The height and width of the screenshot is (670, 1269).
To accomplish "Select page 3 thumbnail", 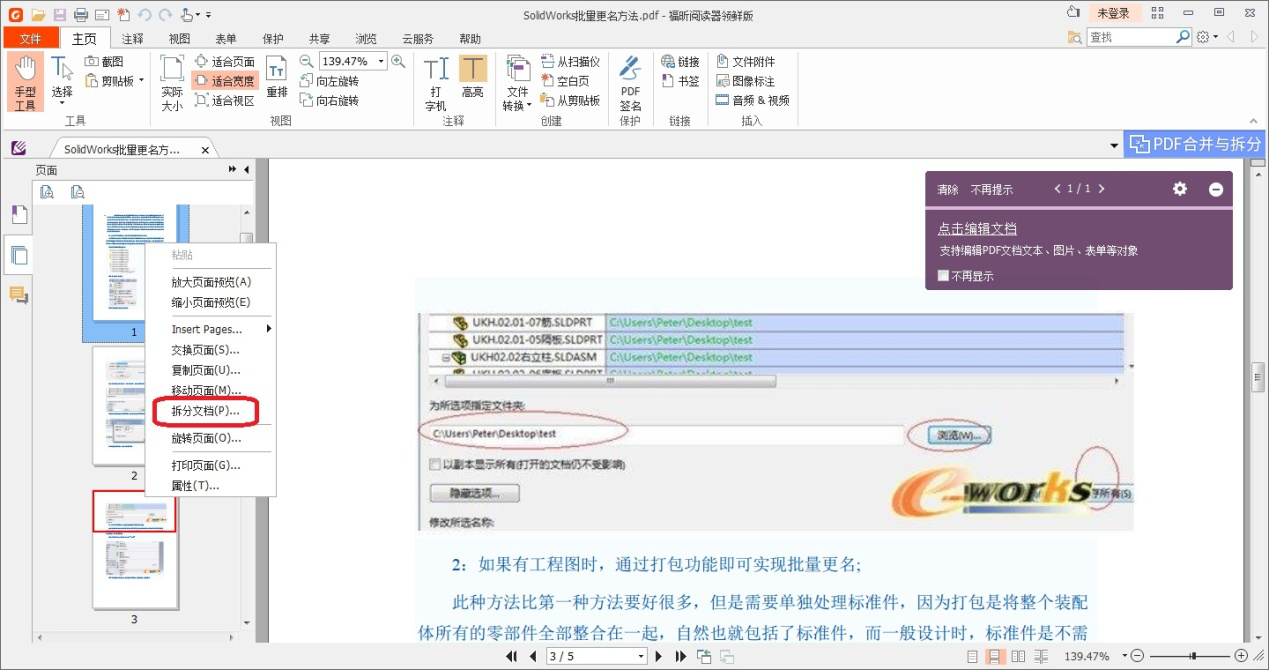I will pos(134,549).
